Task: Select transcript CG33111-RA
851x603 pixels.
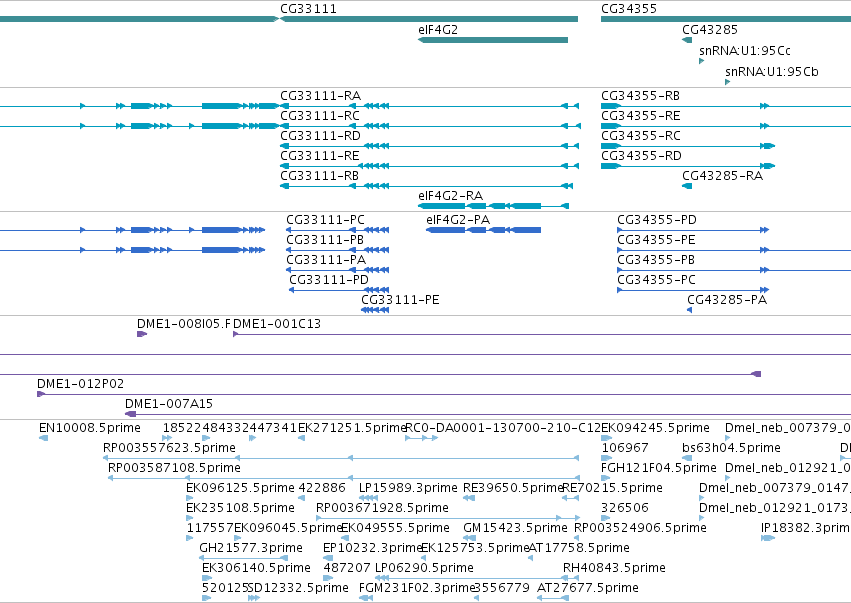Action: tap(320, 96)
